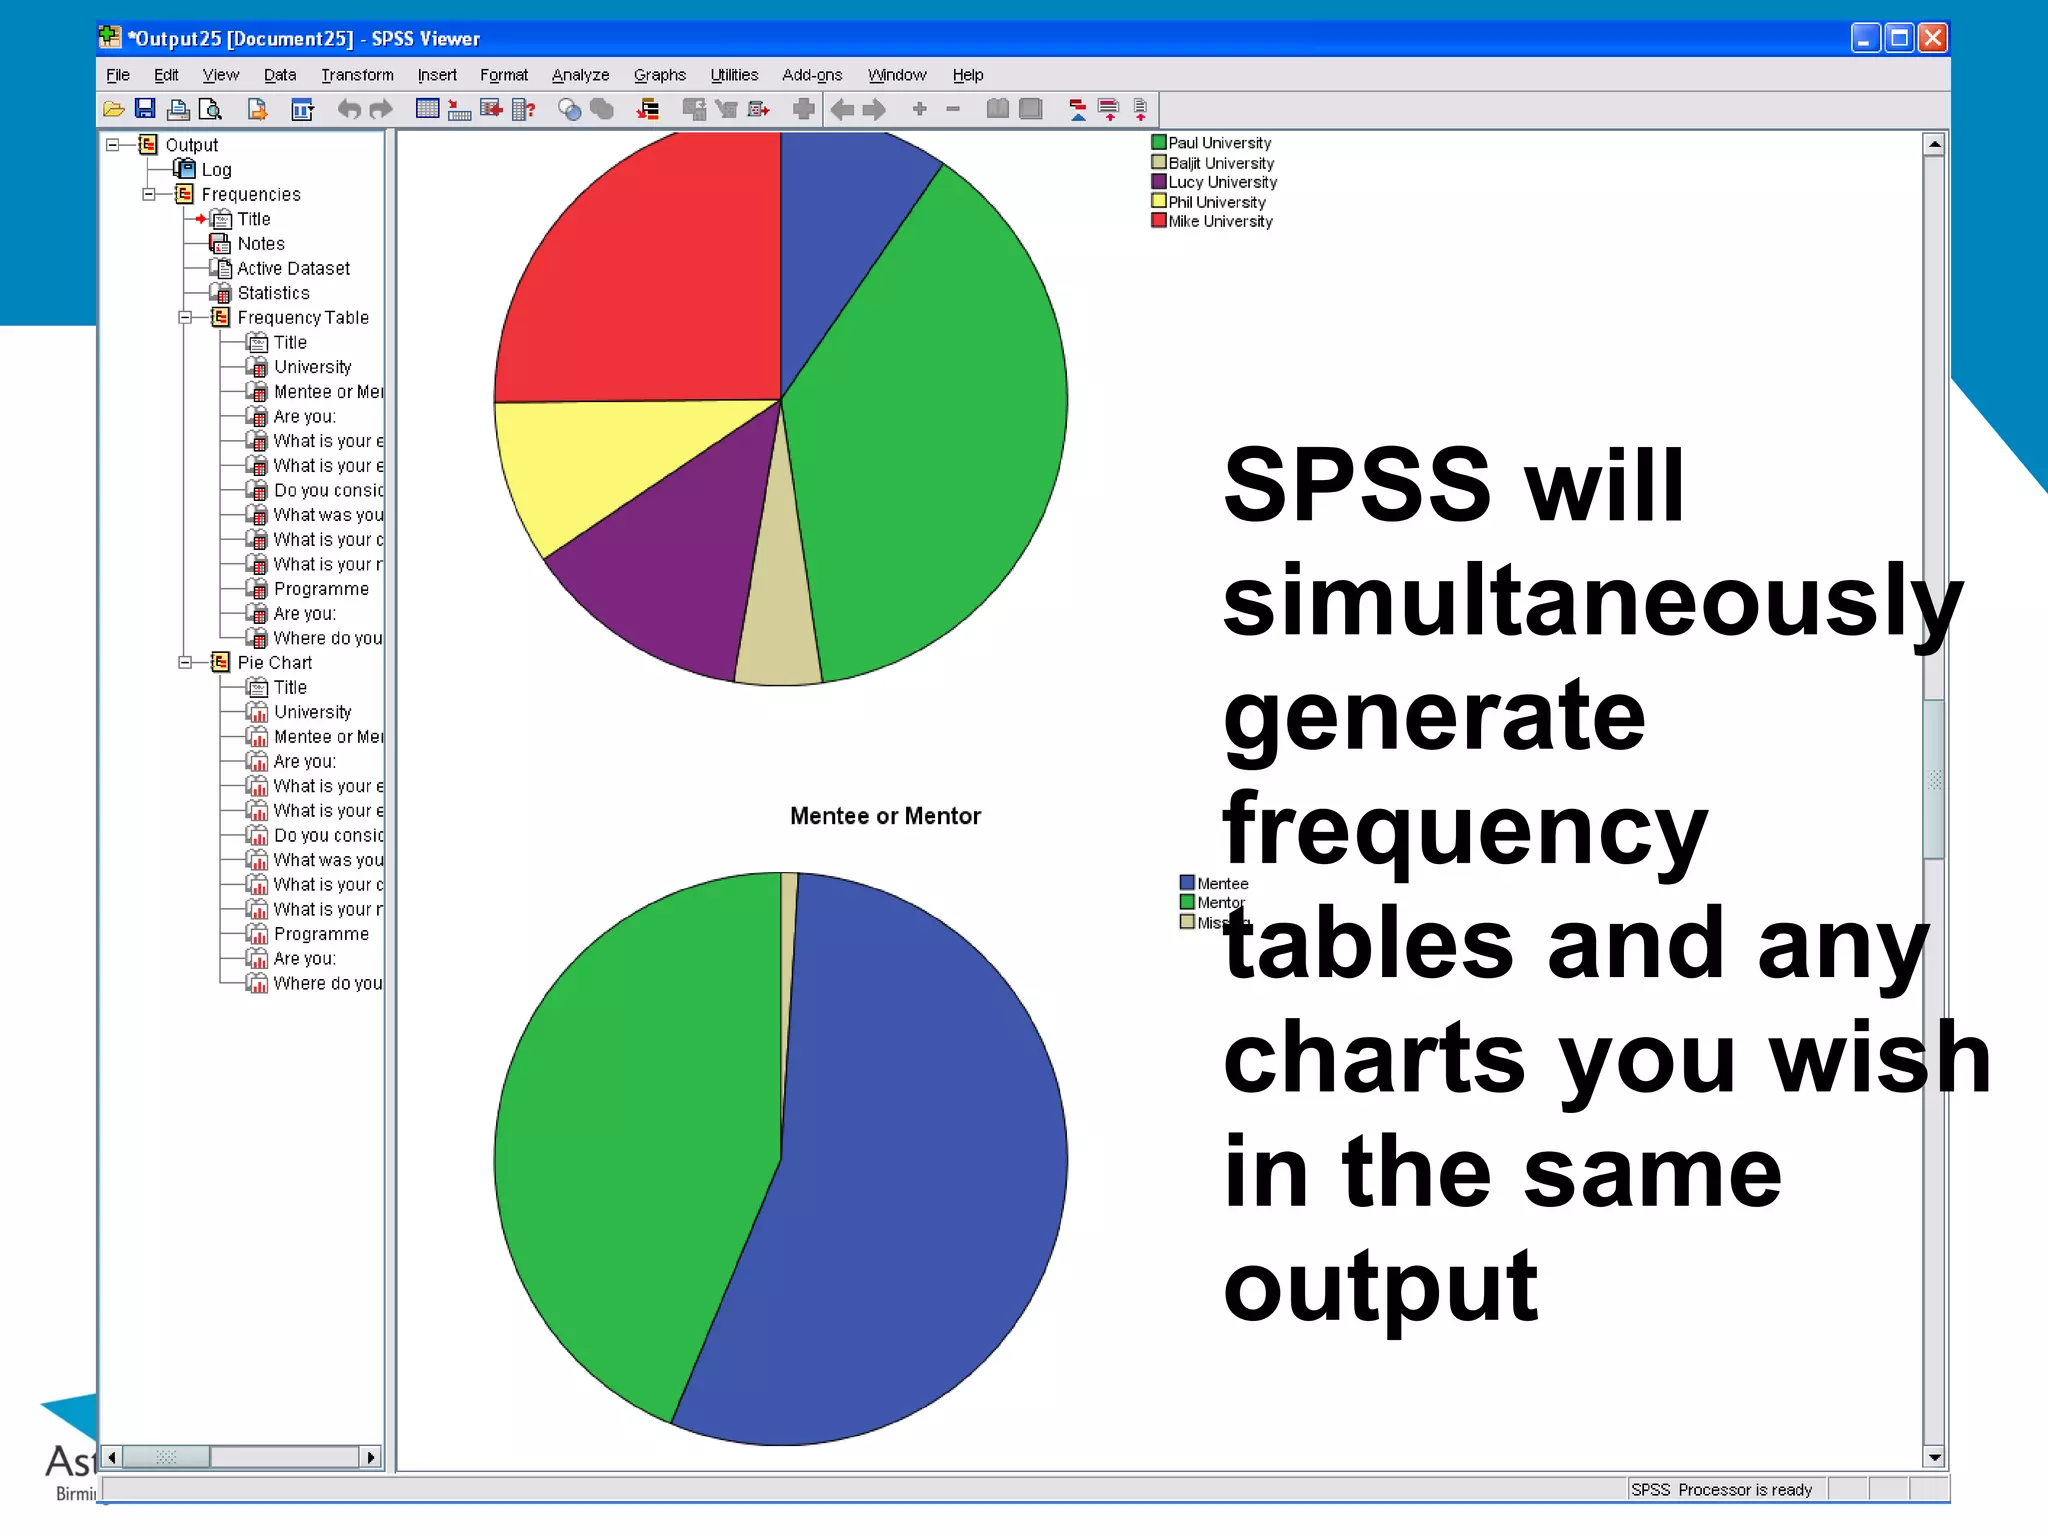
Task: Select Statistics in the outline
Action: (274, 293)
